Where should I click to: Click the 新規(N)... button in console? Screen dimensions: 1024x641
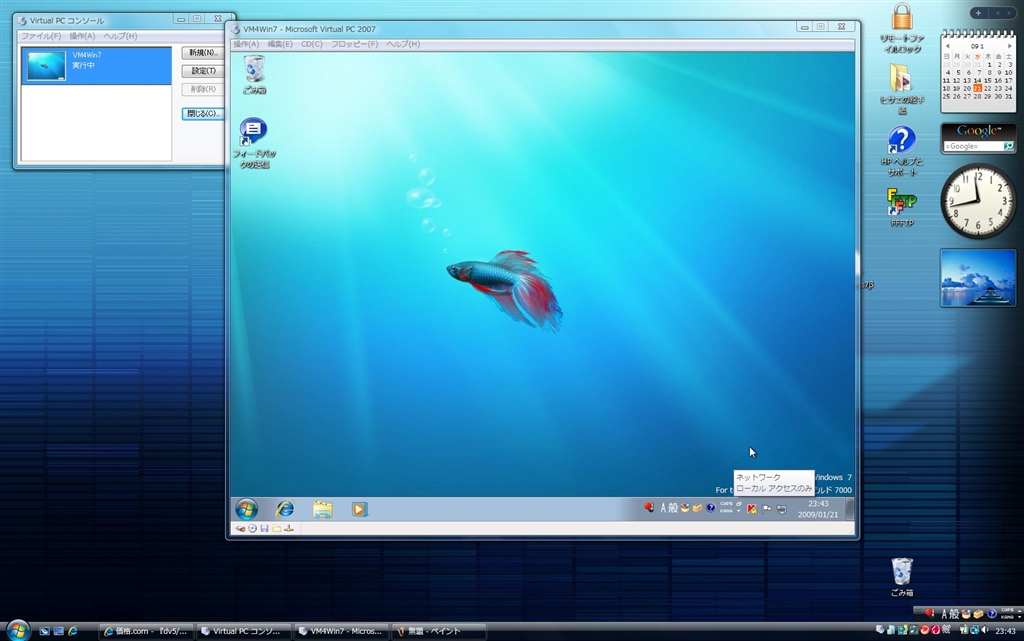(x=203, y=53)
